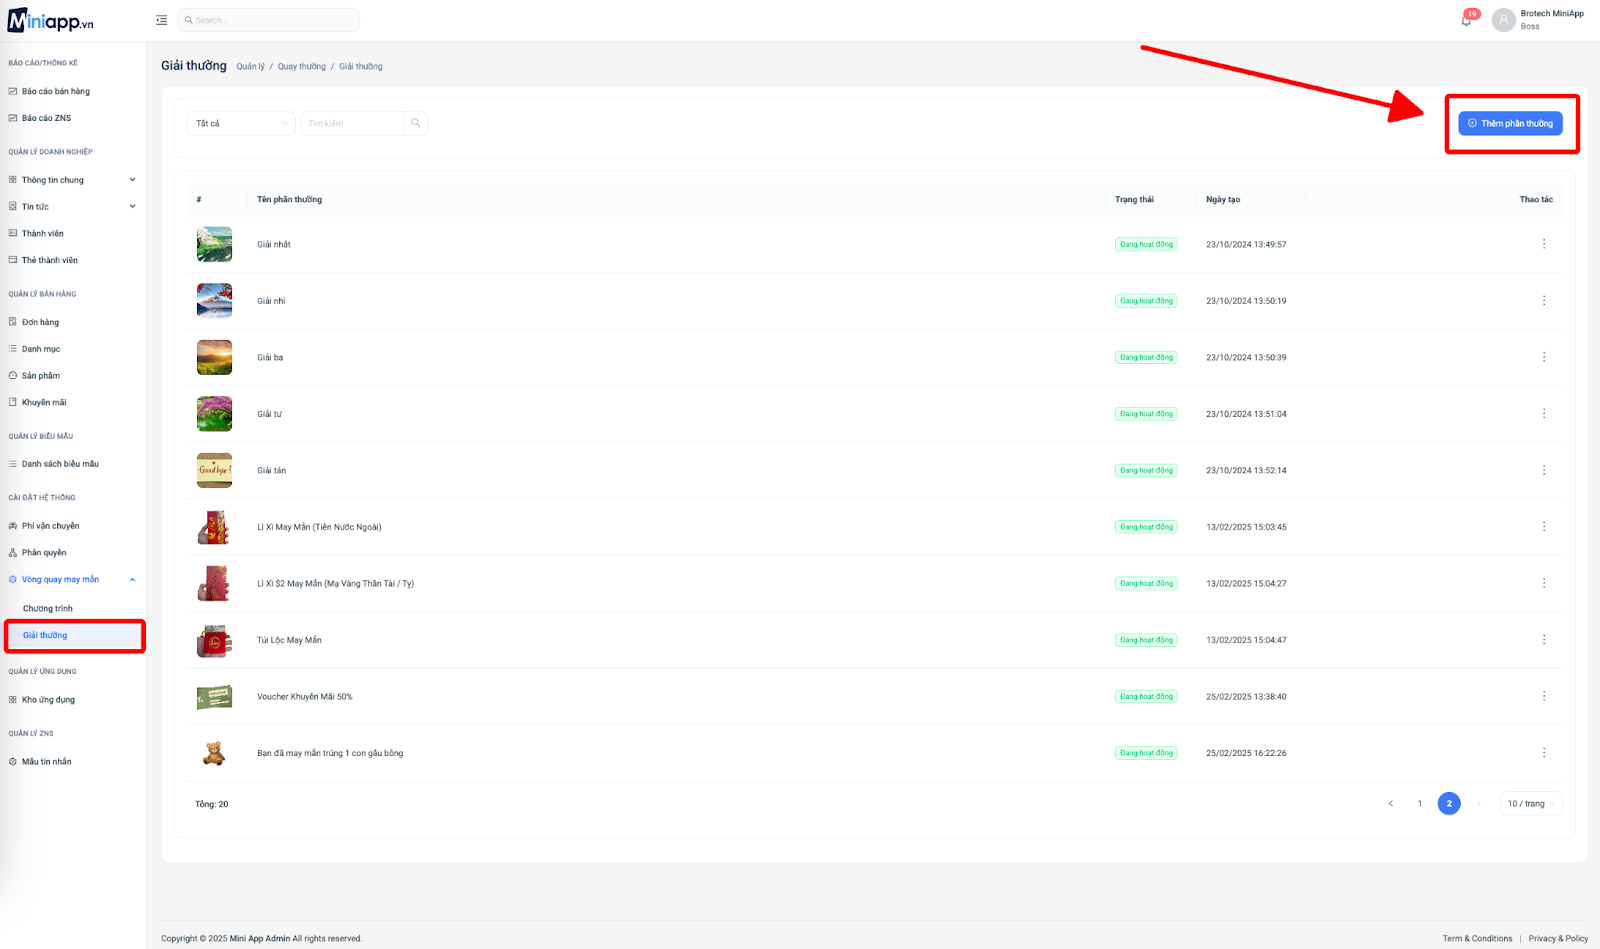Screen dimensions: 1600x949
Task: Click the Mẫu tin nhắn gear icon
Action: pyautogui.click(x=13, y=762)
